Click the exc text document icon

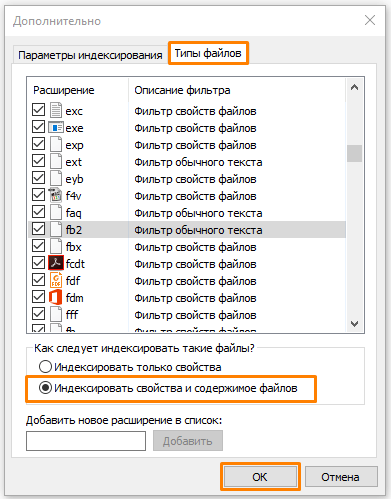56,110
